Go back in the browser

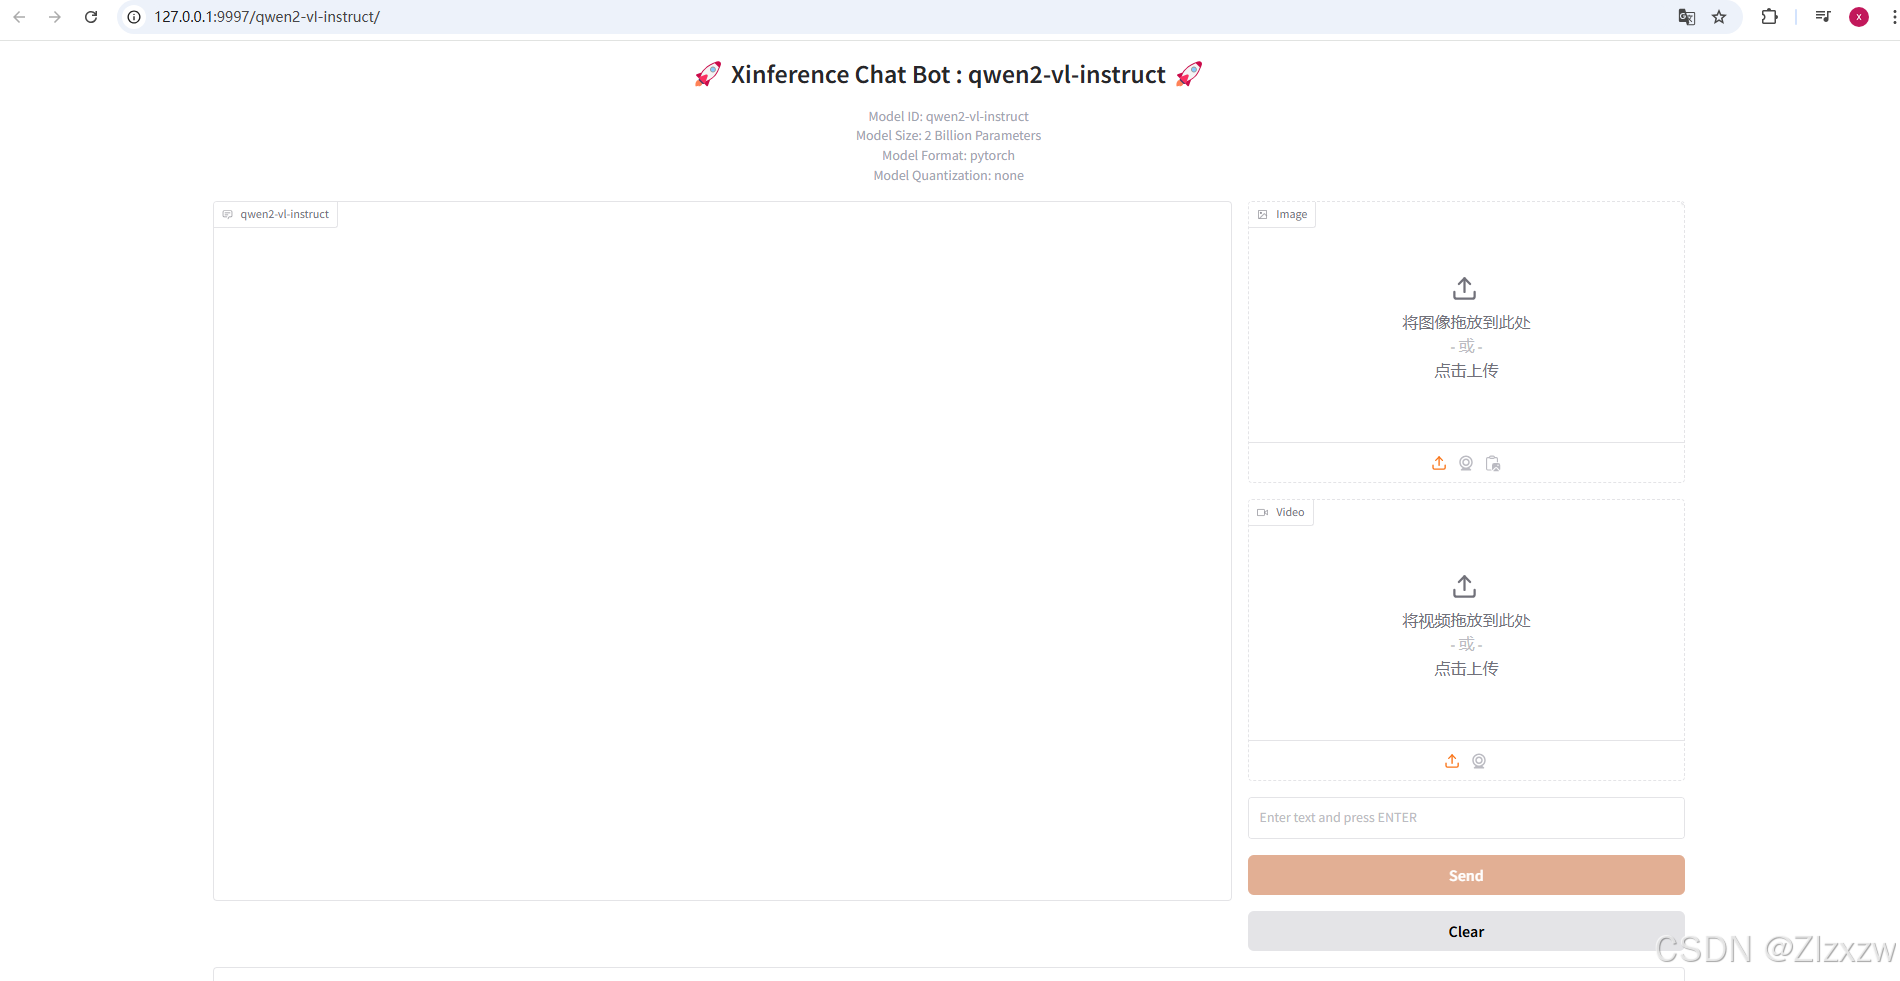(x=19, y=17)
